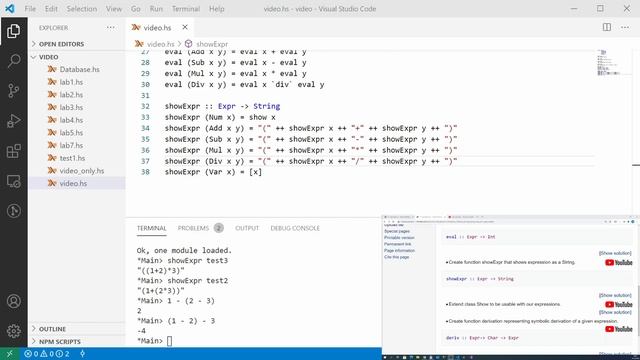Image resolution: width=640 pixels, height=360 pixels.
Task: Place cursor on line 38 showExpr (Var x)
Action: point(213,172)
